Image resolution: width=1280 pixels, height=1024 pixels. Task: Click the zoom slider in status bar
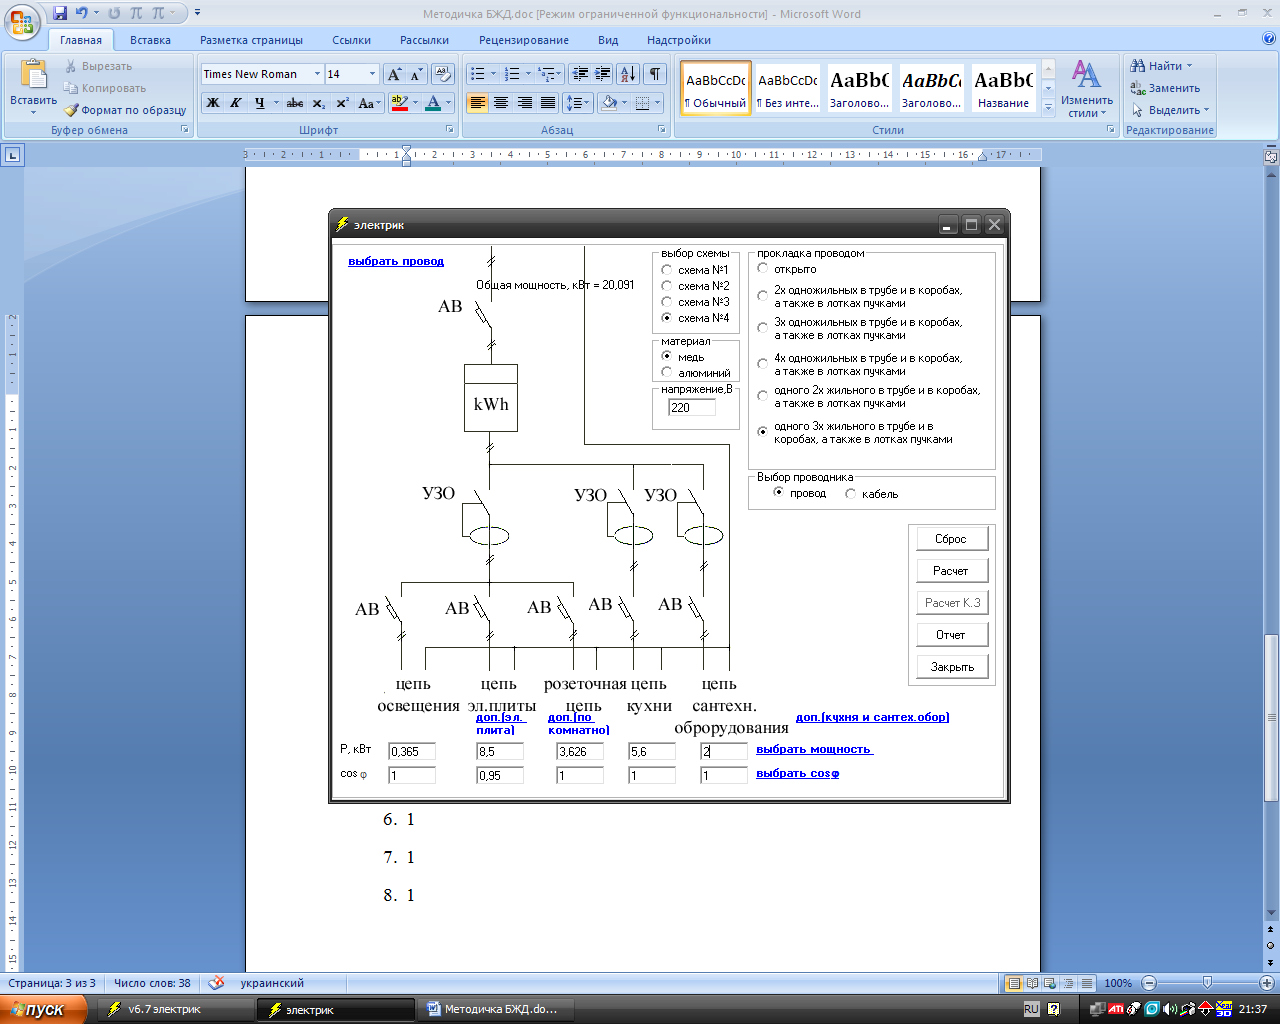coord(1207,983)
